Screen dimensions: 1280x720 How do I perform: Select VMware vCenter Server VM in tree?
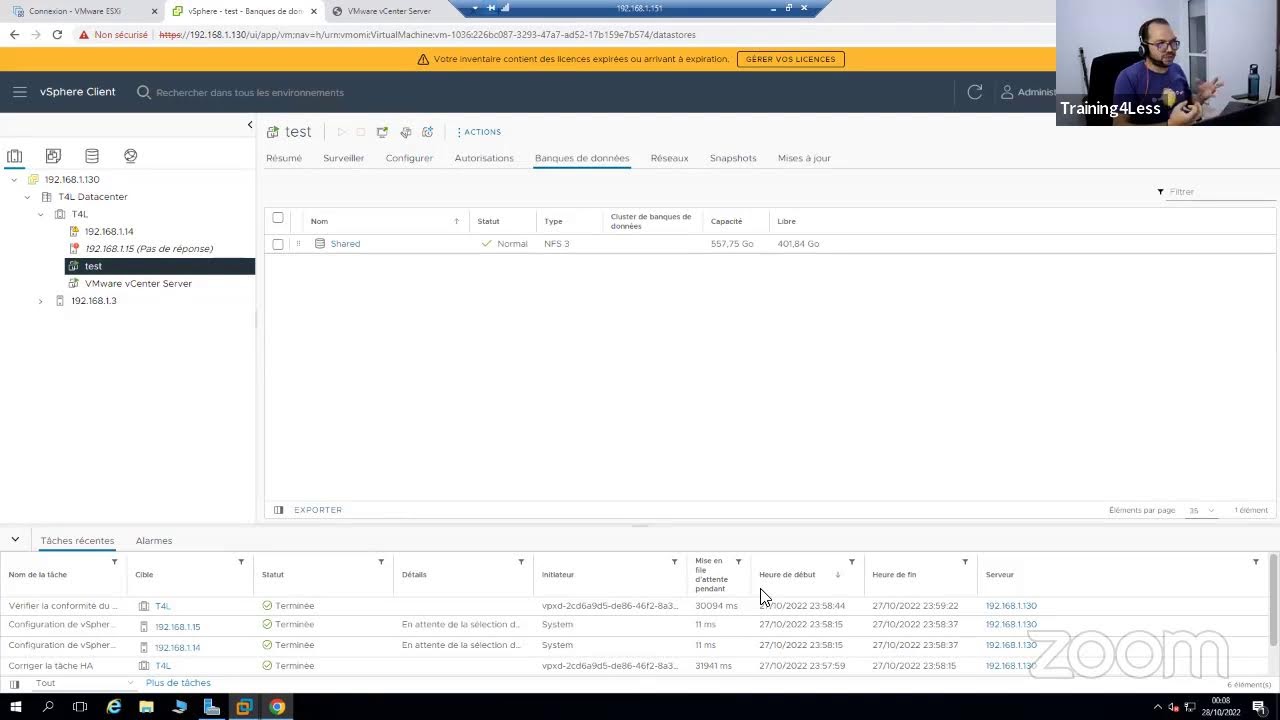pyautogui.click(x=138, y=283)
